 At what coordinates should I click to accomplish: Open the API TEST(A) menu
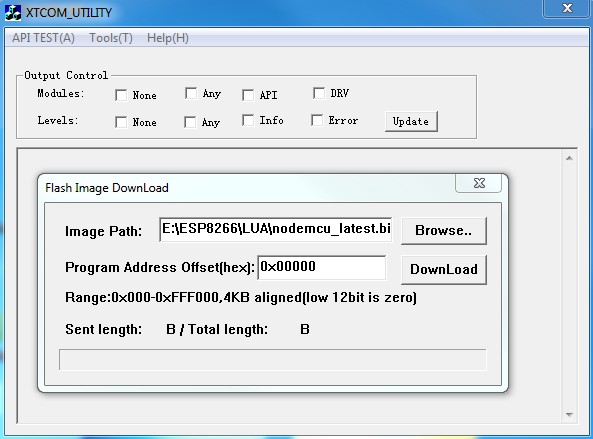coord(43,38)
